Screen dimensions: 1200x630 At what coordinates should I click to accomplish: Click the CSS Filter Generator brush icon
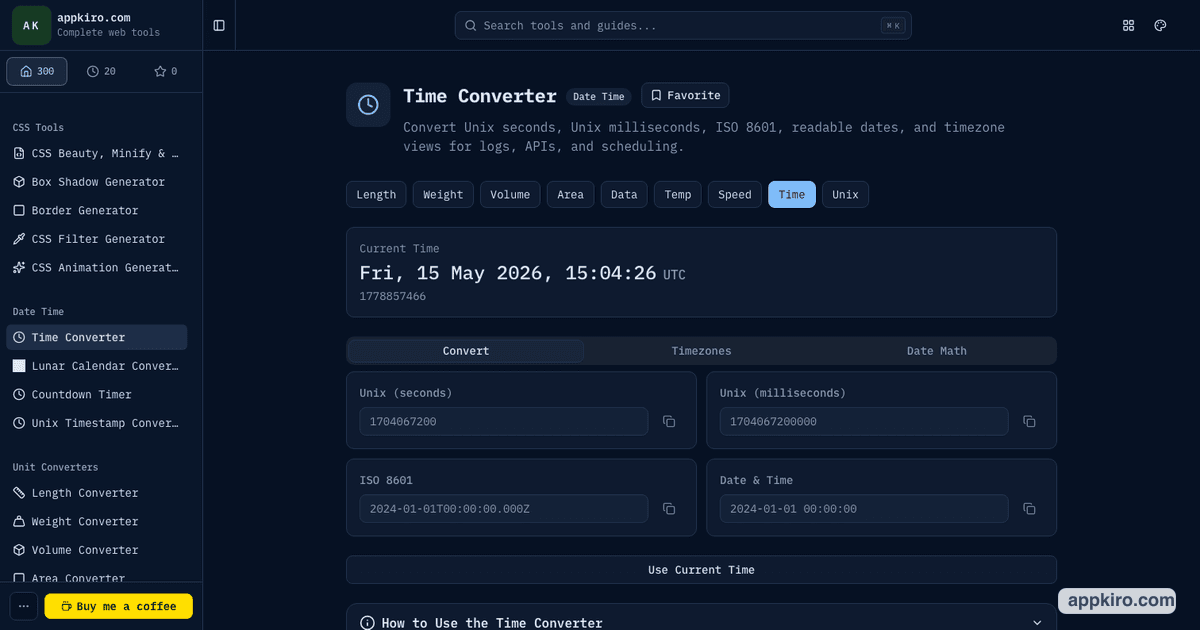(x=19, y=239)
